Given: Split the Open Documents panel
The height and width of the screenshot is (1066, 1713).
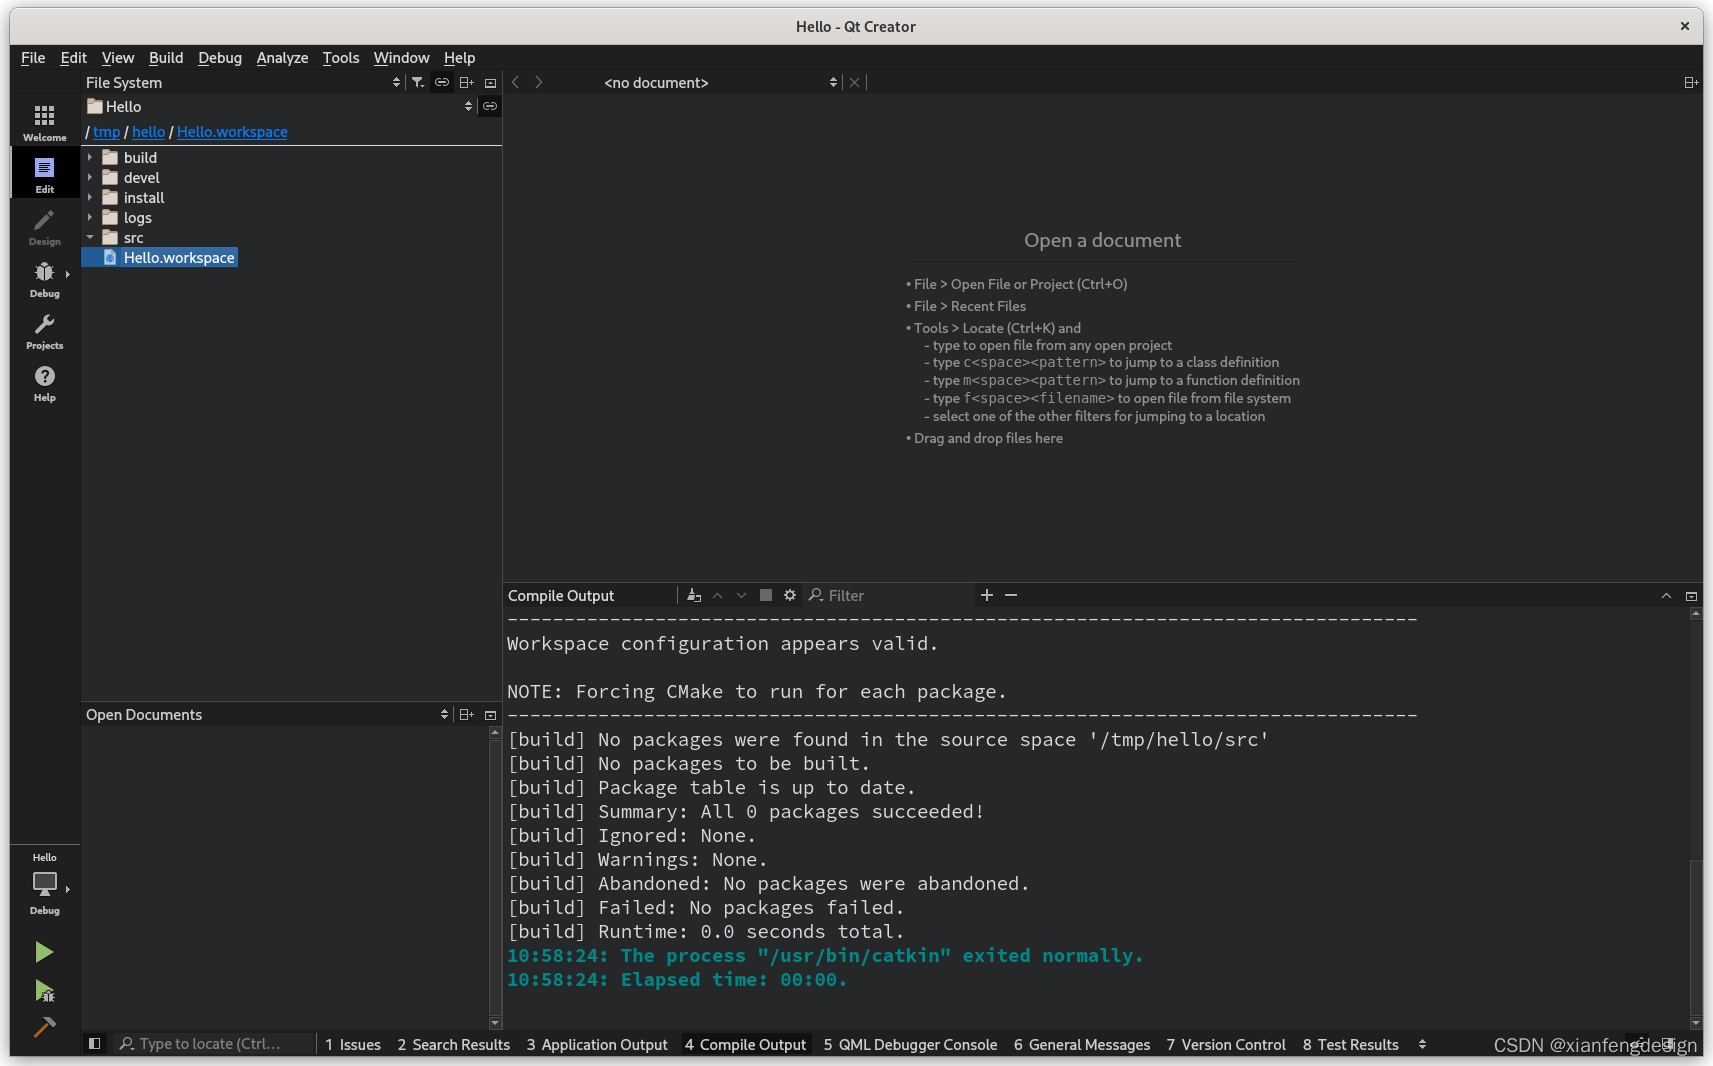Looking at the screenshot, I should click(466, 714).
